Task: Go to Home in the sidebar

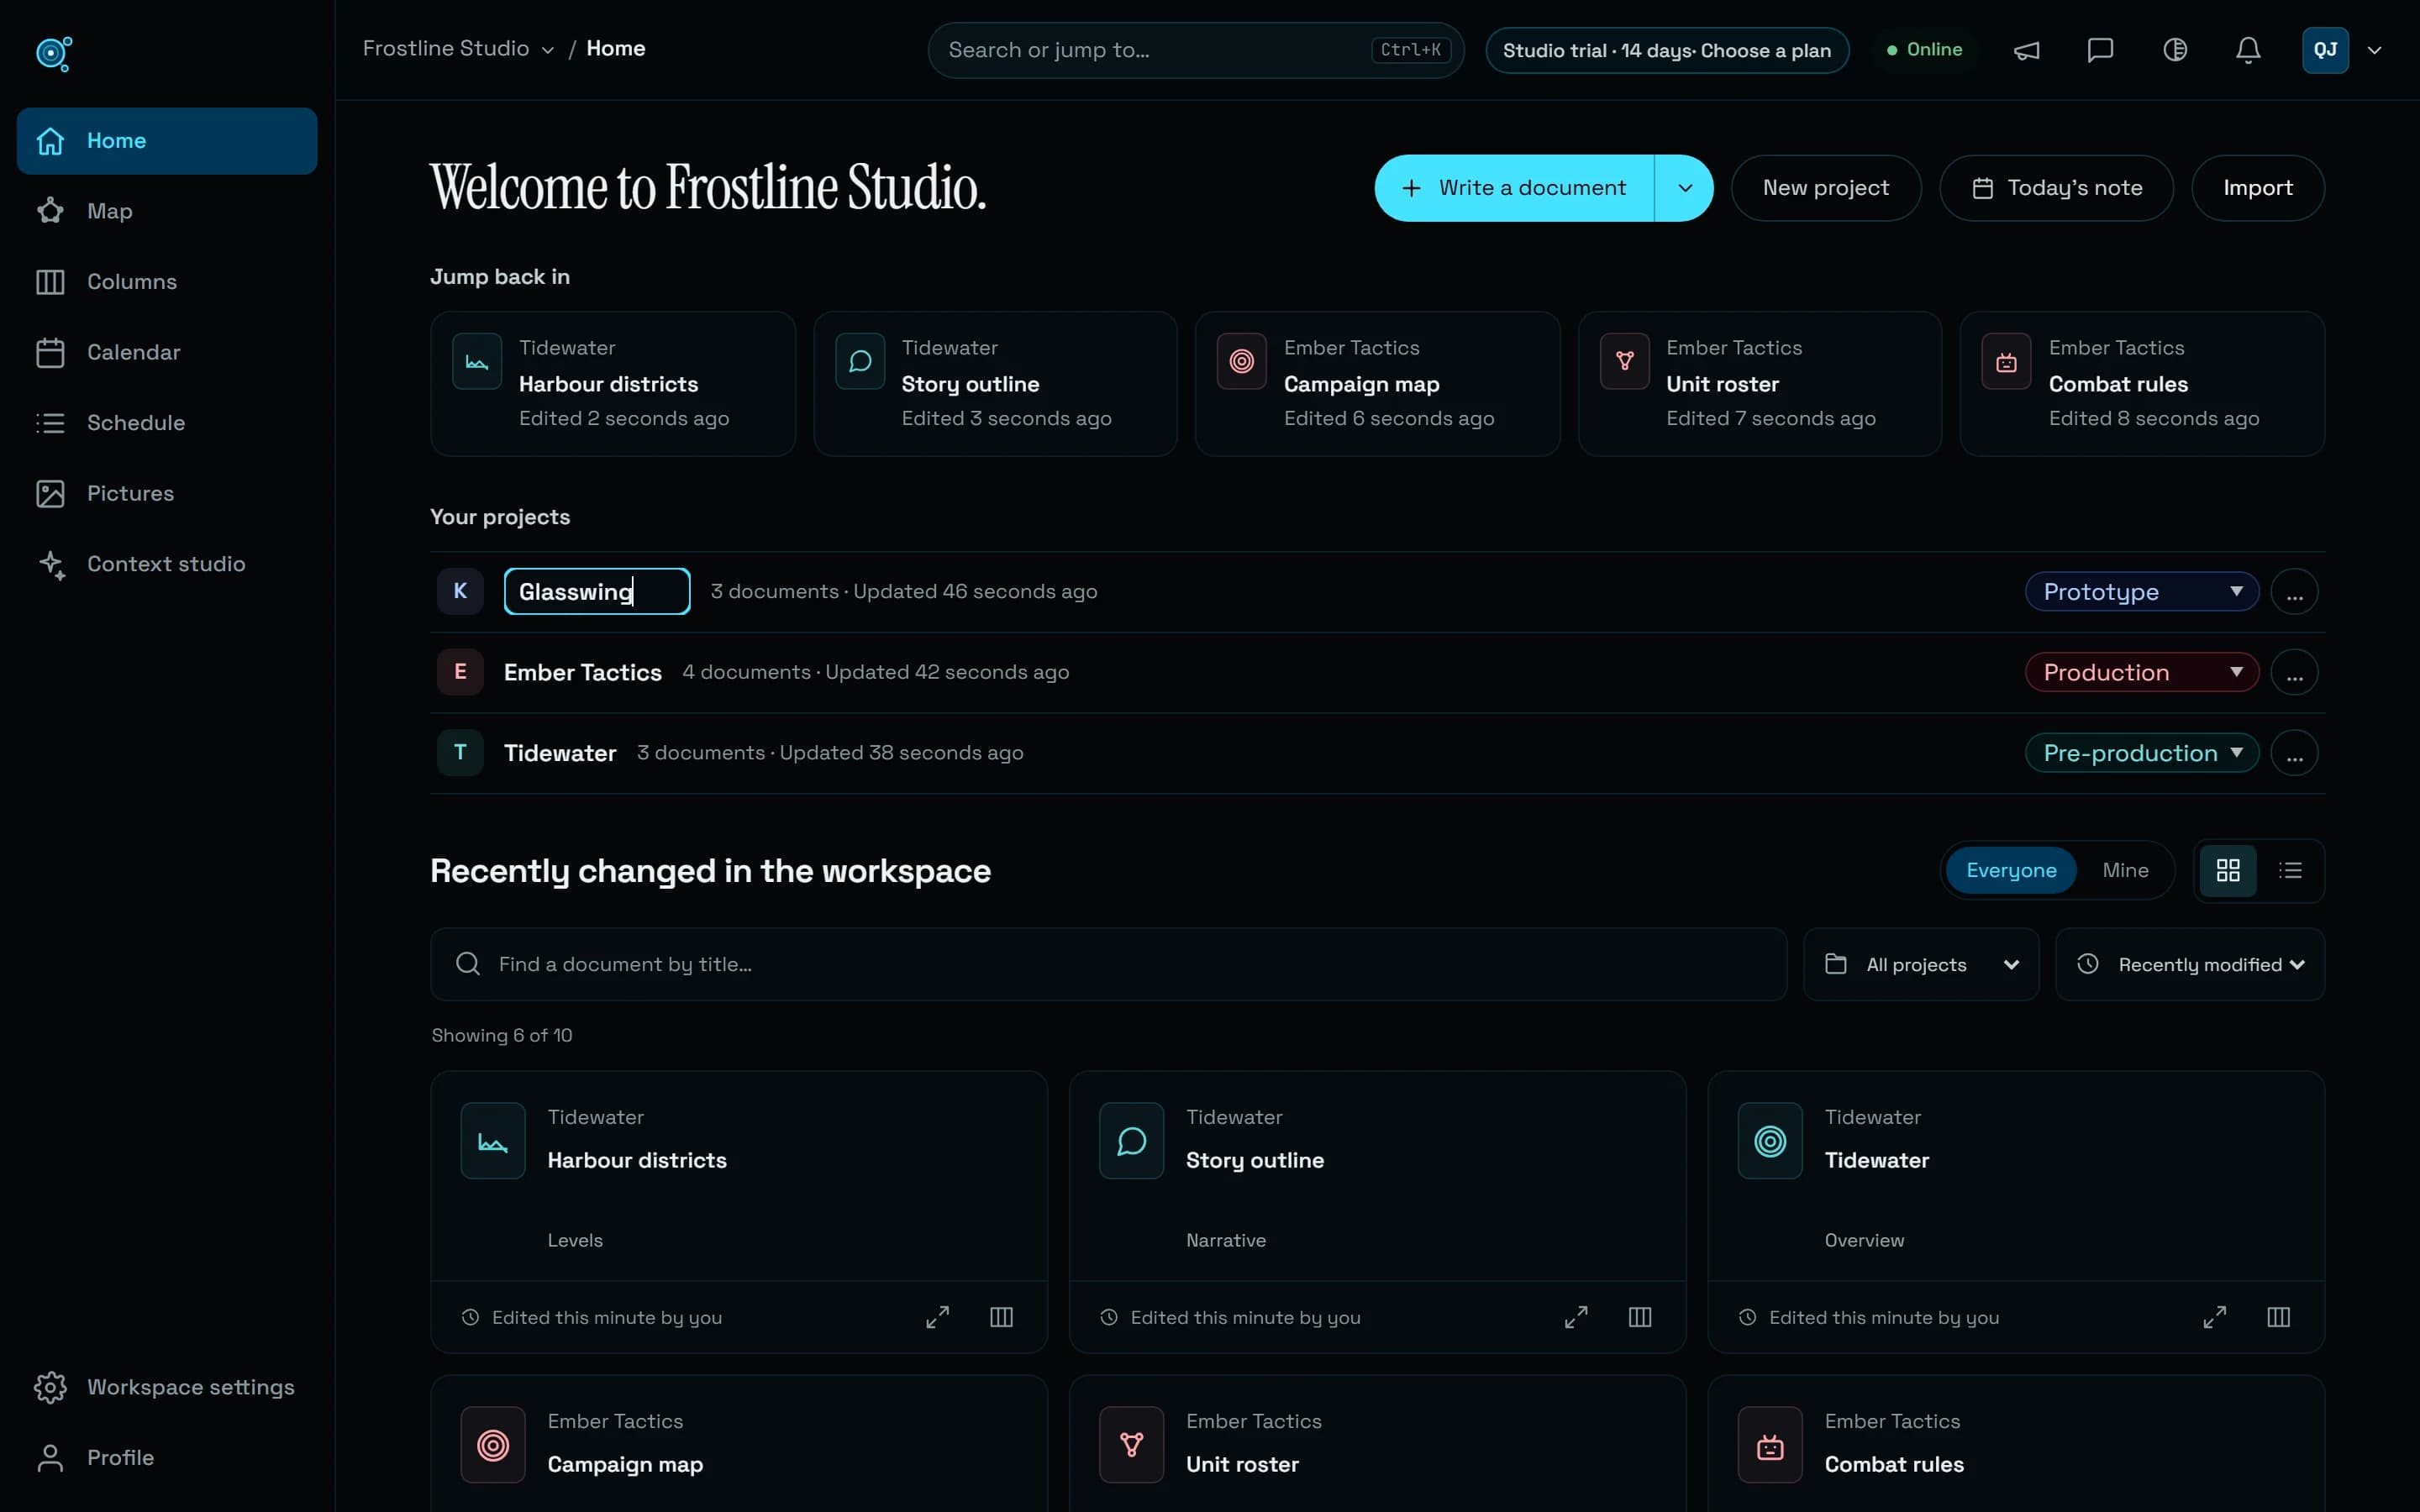Action: (x=167, y=141)
